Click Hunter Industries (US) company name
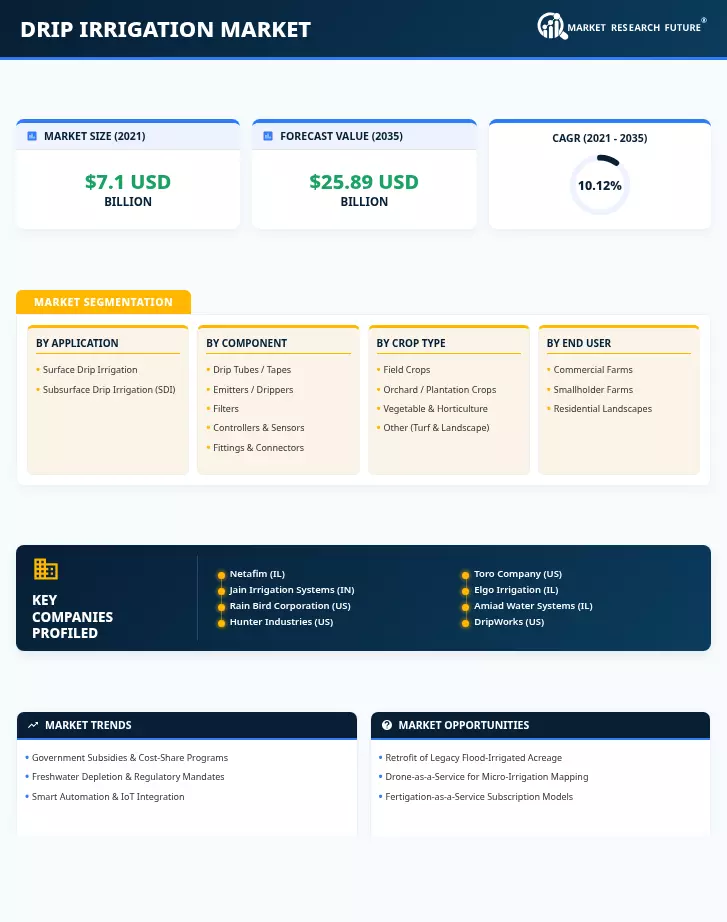Viewport: 727px width, 922px height. click(x=281, y=622)
